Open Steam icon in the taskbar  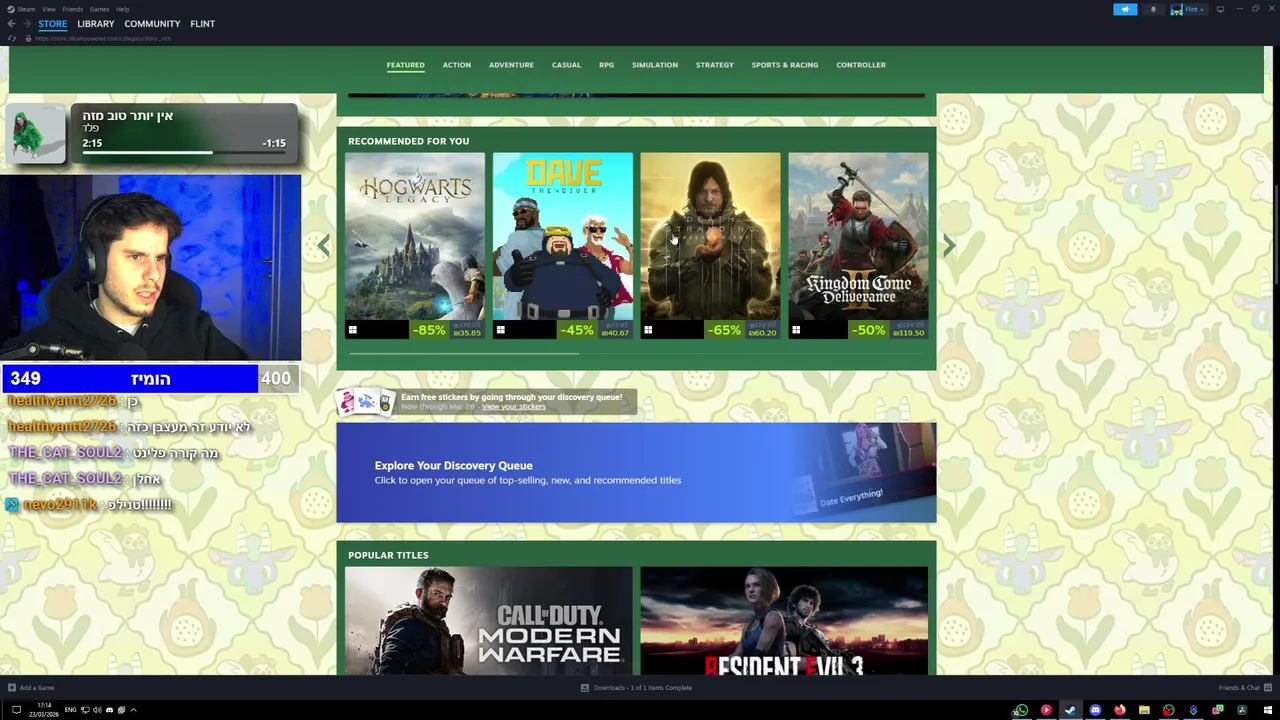pyautogui.click(x=1070, y=710)
